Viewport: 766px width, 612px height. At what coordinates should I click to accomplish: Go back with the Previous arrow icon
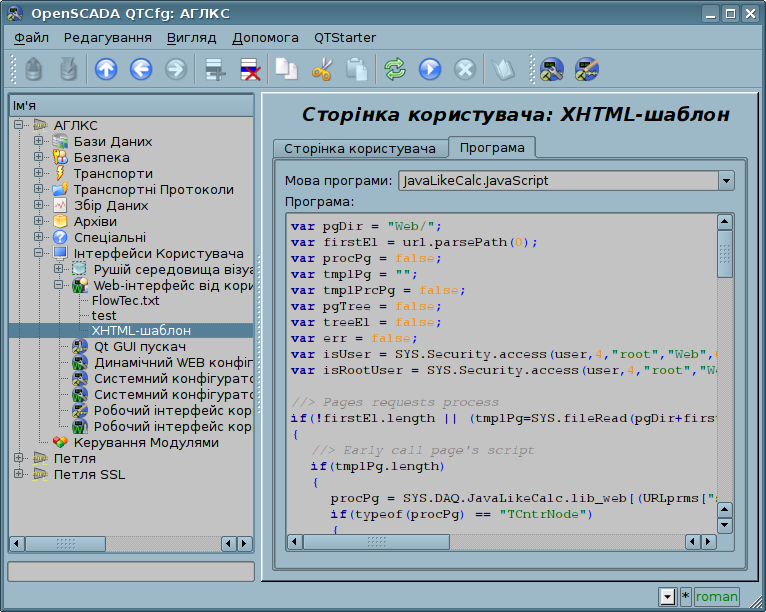pyautogui.click(x=141, y=69)
